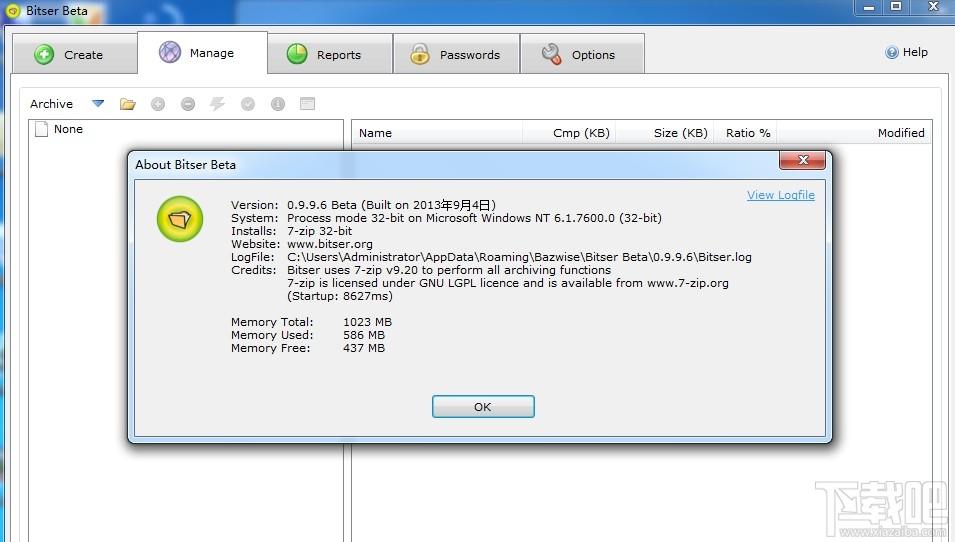
Task: Open an archive with the folder icon
Action: (127, 104)
